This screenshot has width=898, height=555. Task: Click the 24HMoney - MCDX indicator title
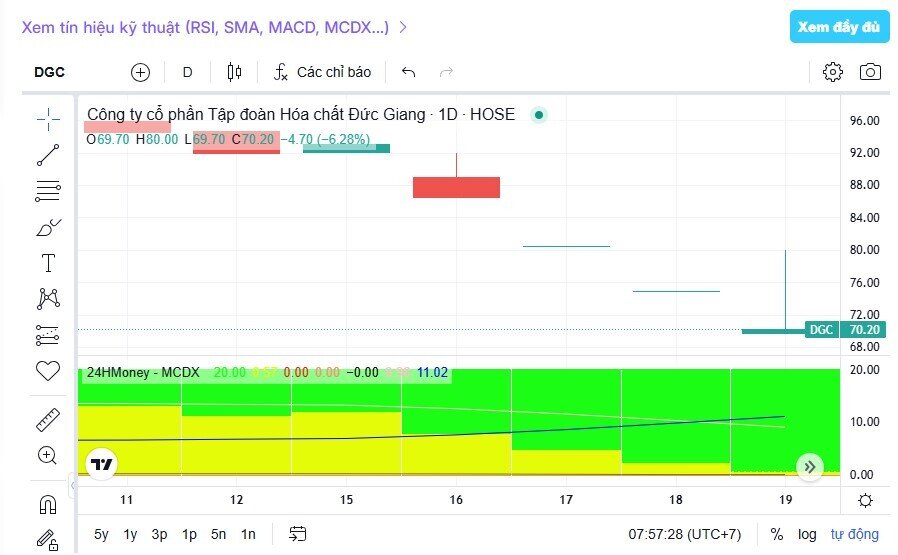tap(143, 372)
